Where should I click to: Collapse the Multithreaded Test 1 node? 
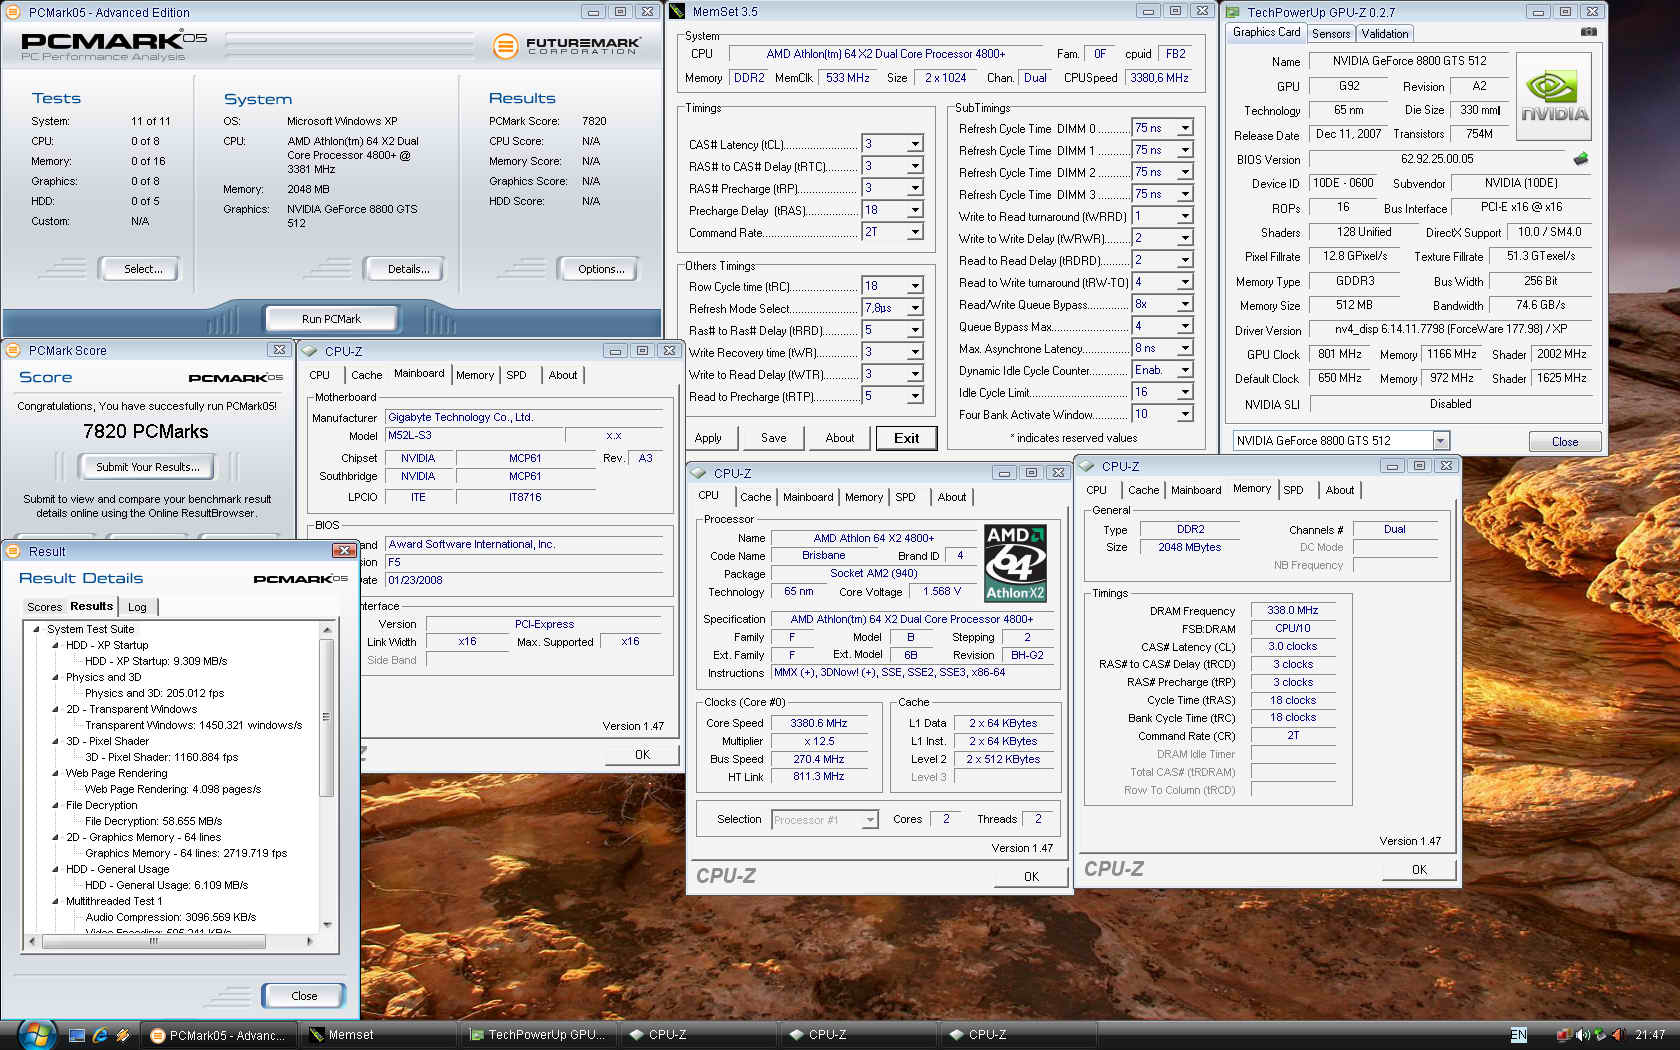(x=55, y=901)
